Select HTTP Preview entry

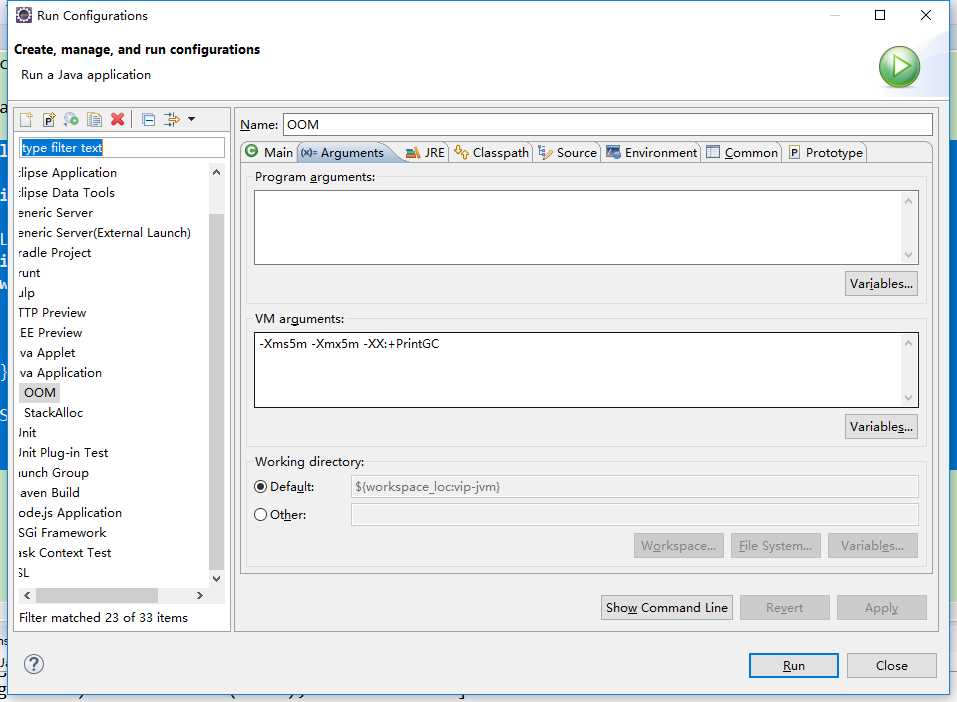tap(52, 313)
